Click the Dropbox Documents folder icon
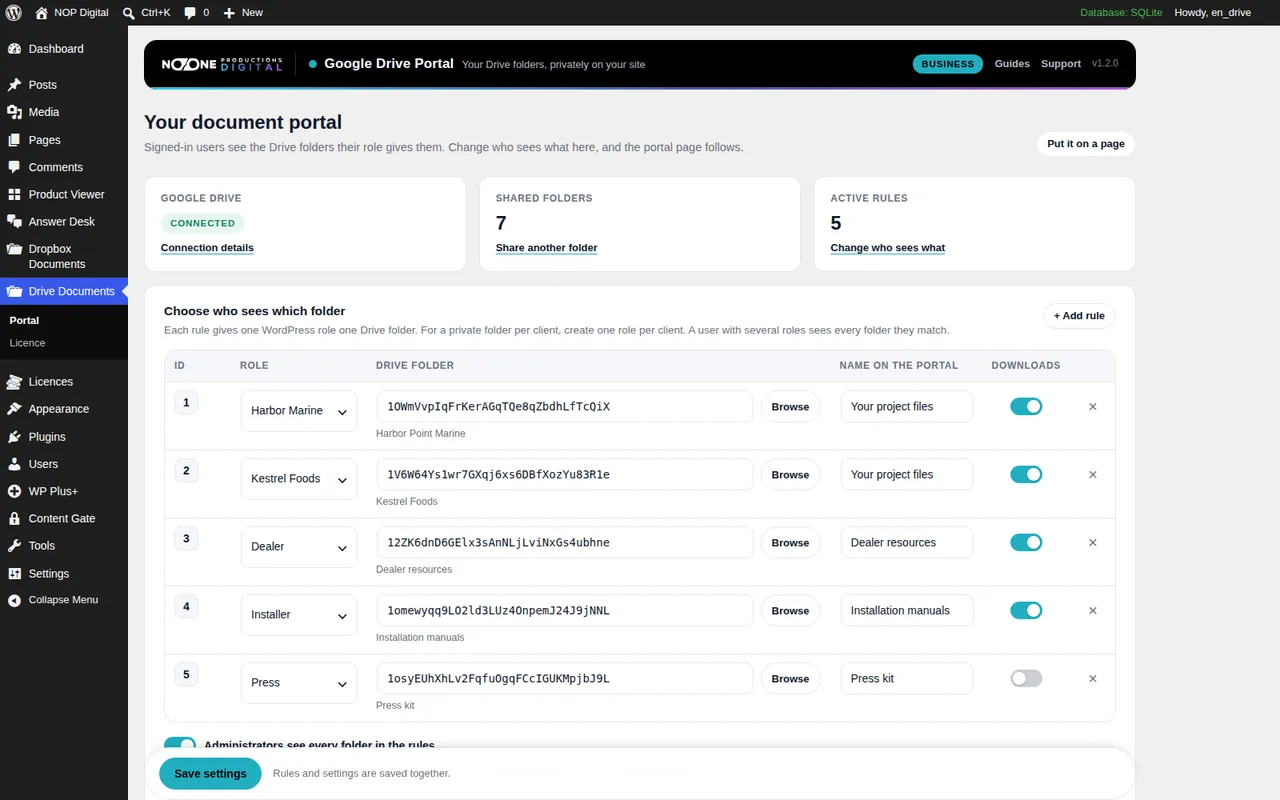Image resolution: width=1280 pixels, height=800 pixels. pos(14,249)
